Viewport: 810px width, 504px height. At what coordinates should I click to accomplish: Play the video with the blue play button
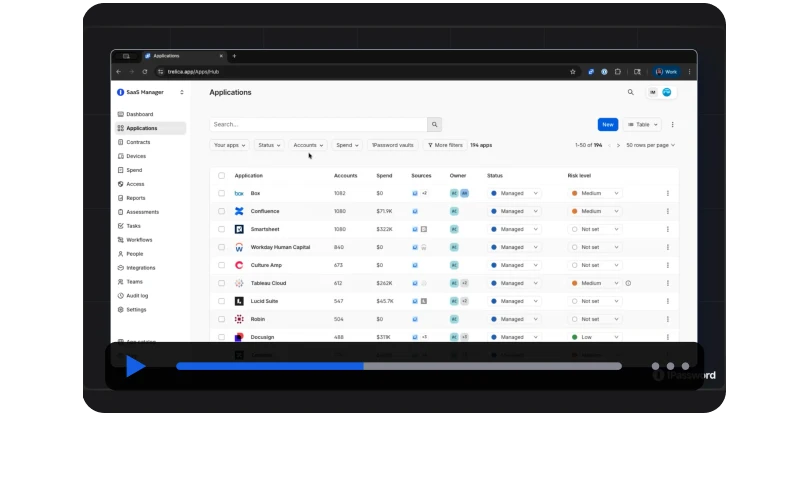[x=135, y=366]
